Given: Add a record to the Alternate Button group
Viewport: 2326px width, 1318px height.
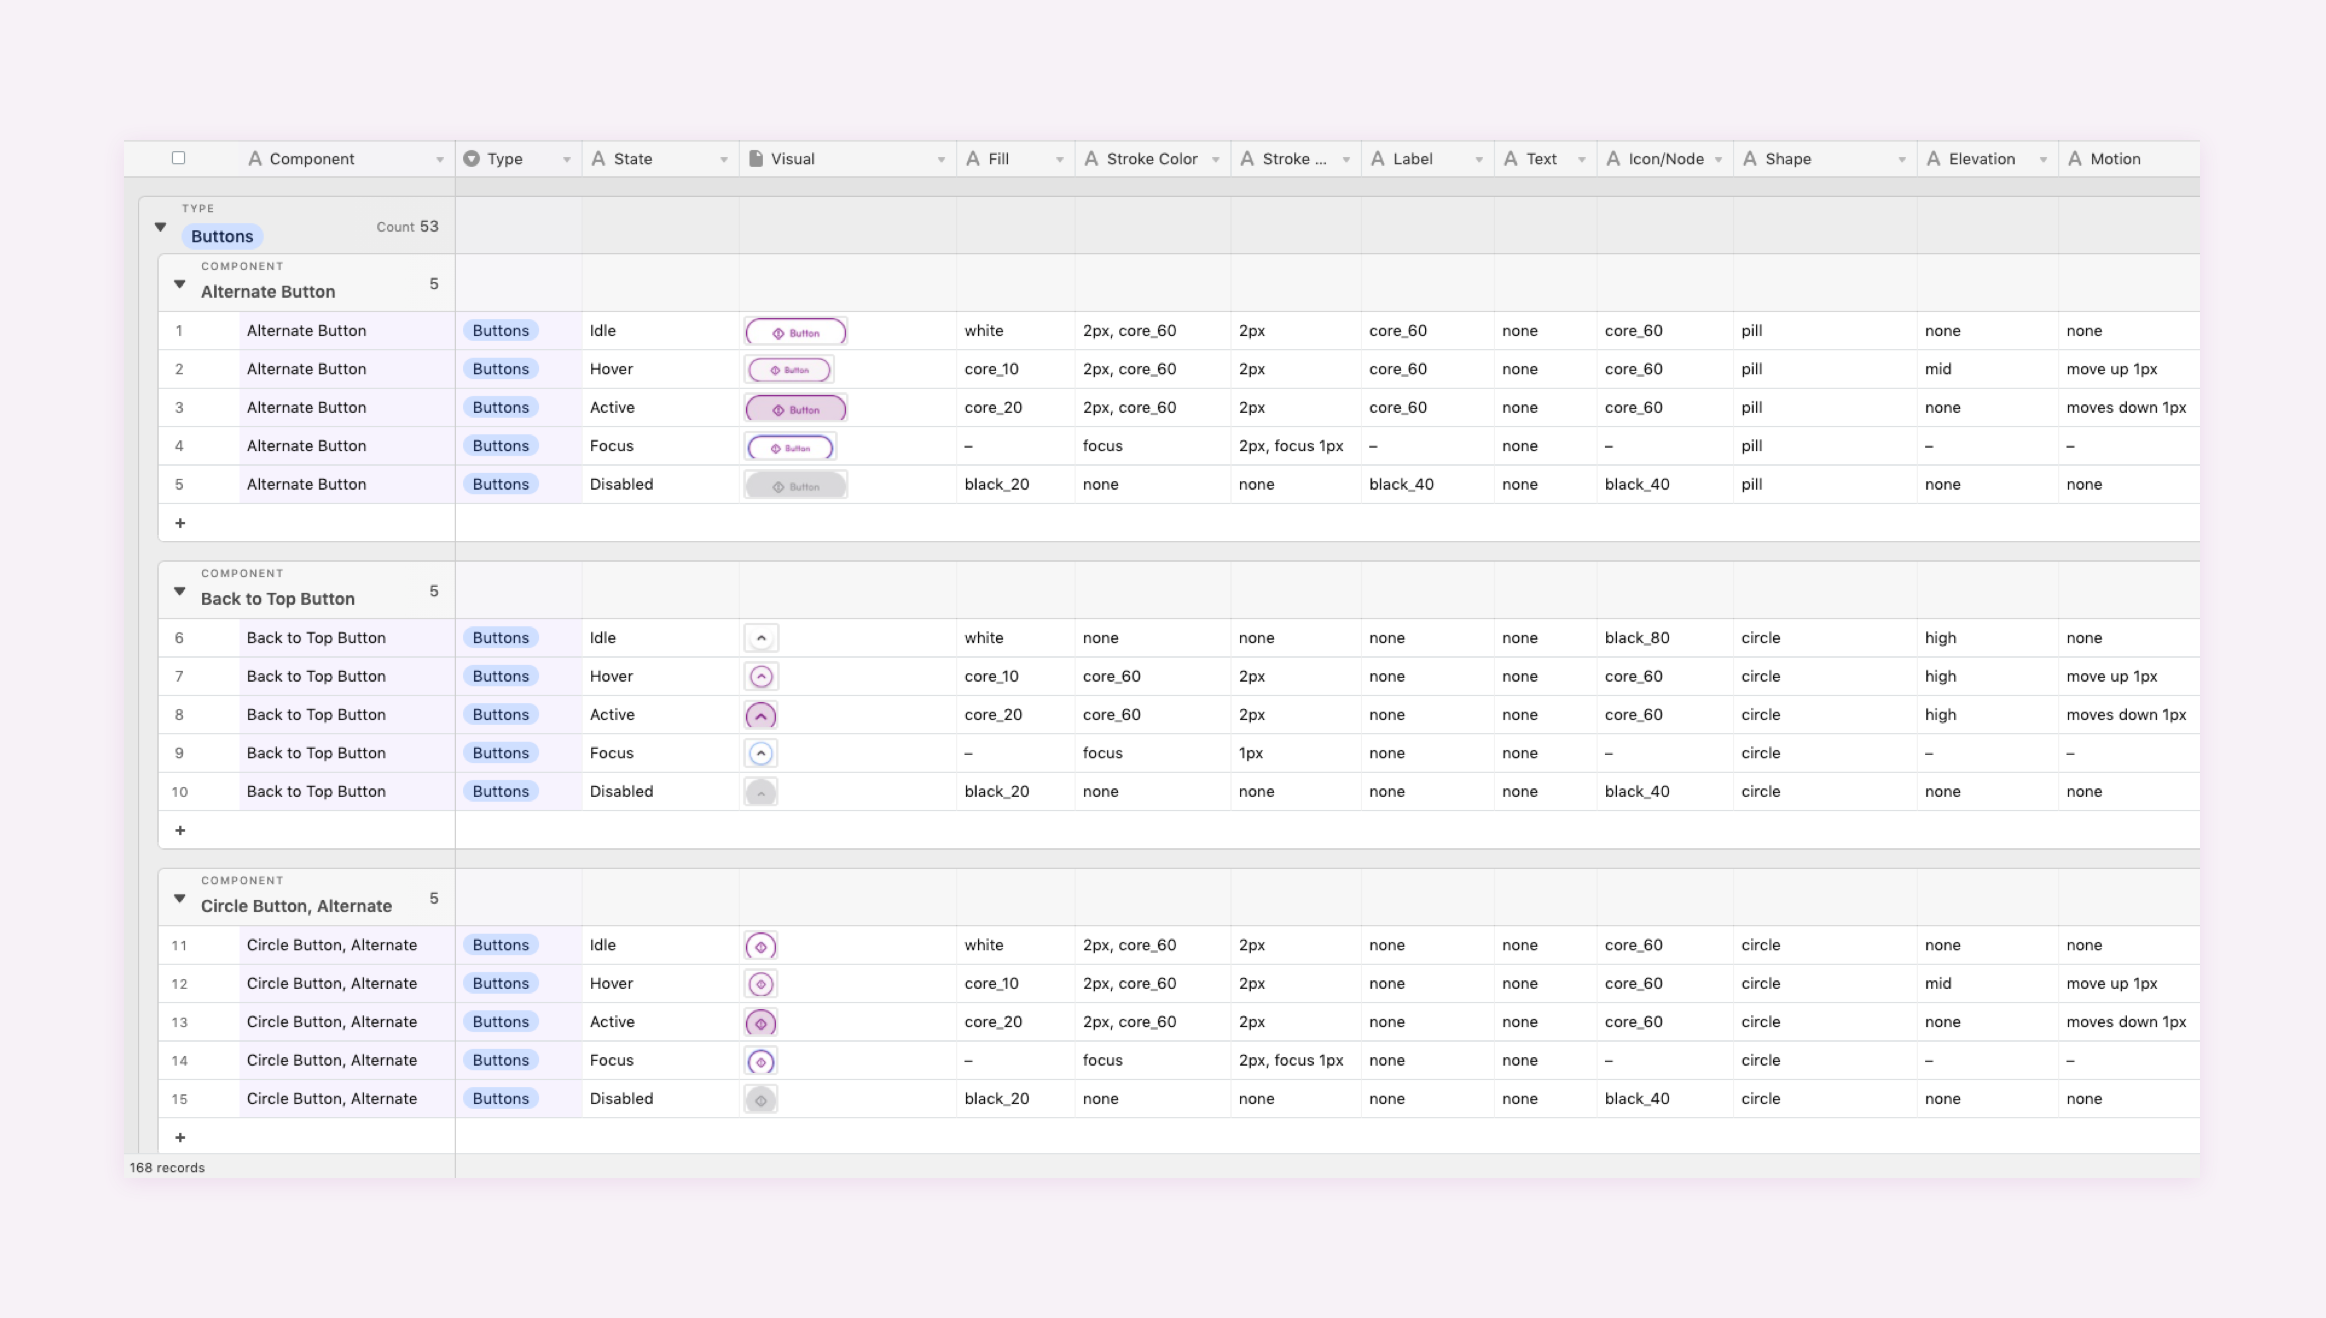Looking at the screenshot, I should tap(181, 522).
